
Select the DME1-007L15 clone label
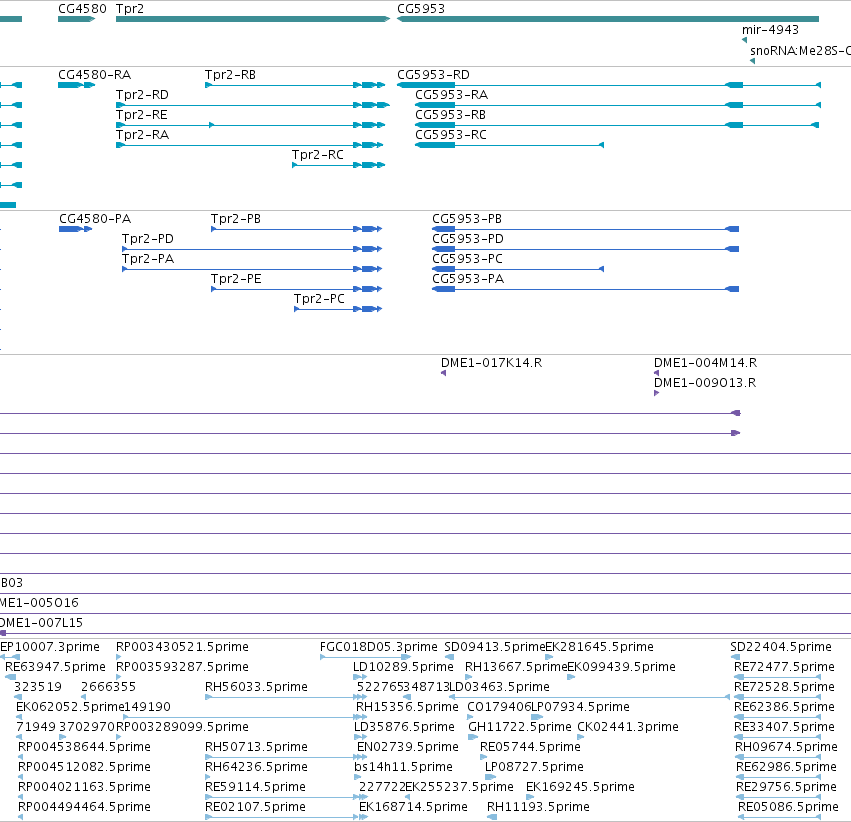[41, 622]
